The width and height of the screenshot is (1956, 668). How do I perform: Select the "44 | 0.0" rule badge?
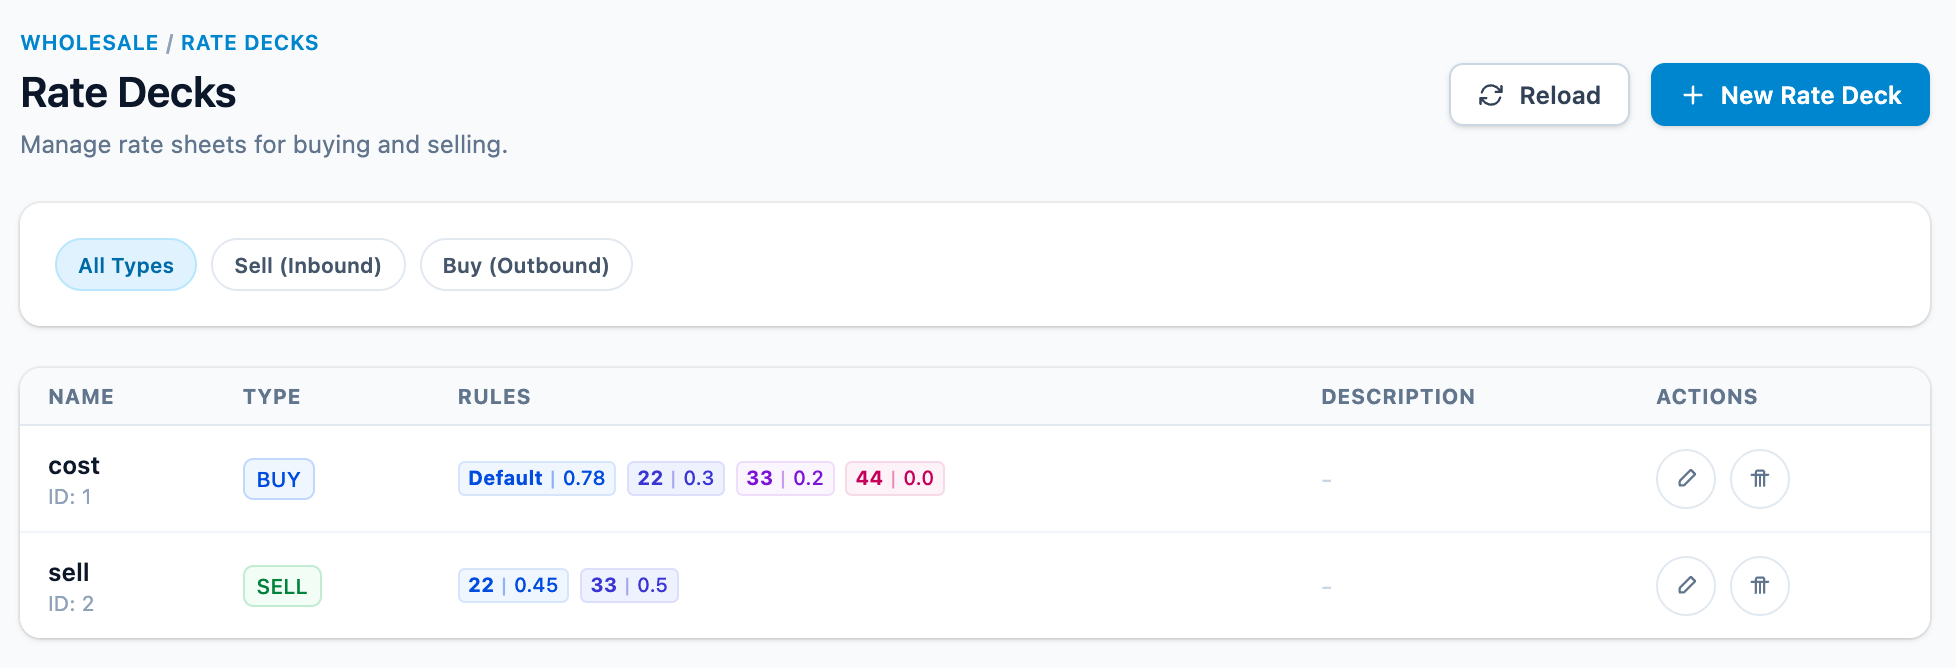coord(895,478)
